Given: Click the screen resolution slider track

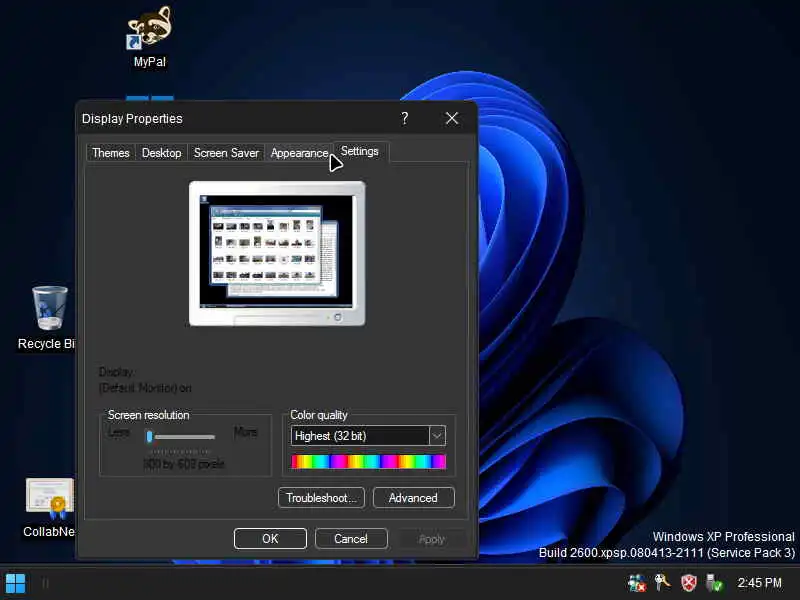Looking at the screenshot, I should [x=184, y=437].
